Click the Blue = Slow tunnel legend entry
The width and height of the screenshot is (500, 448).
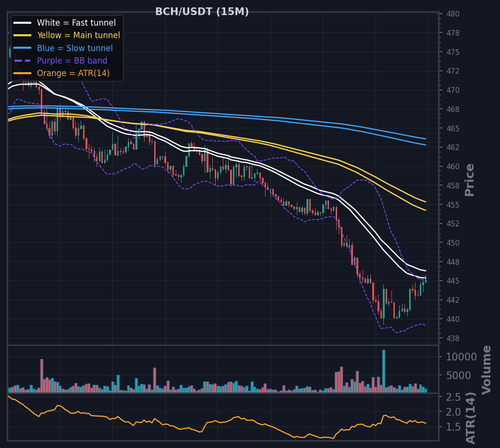(75, 48)
